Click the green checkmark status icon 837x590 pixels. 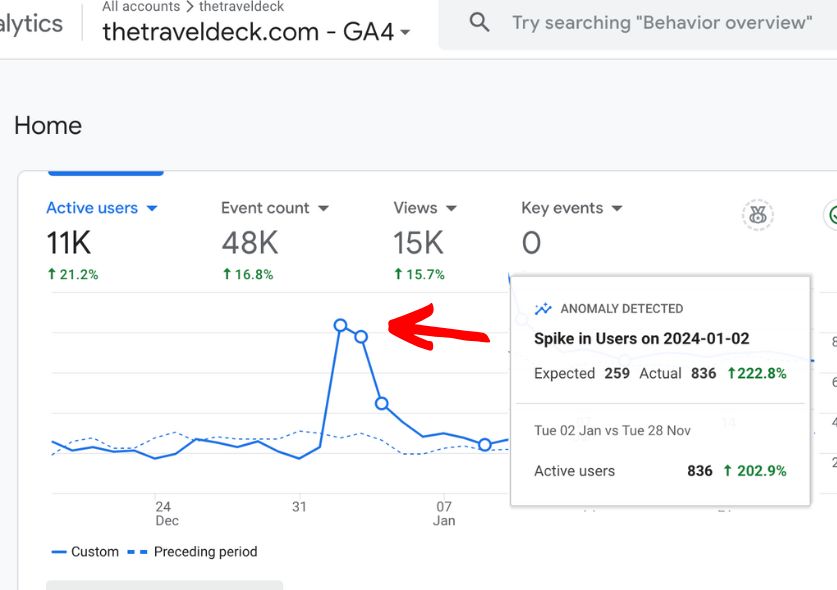pyautogui.click(x=831, y=215)
